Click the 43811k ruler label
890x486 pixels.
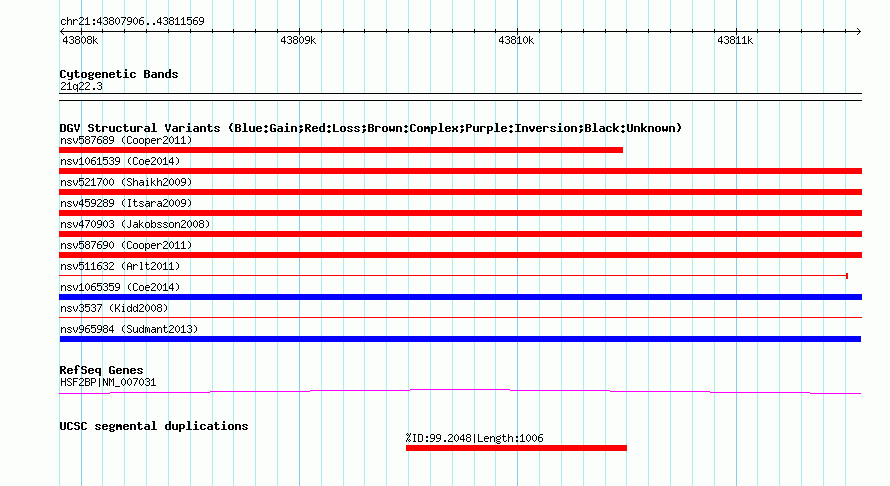tap(735, 40)
